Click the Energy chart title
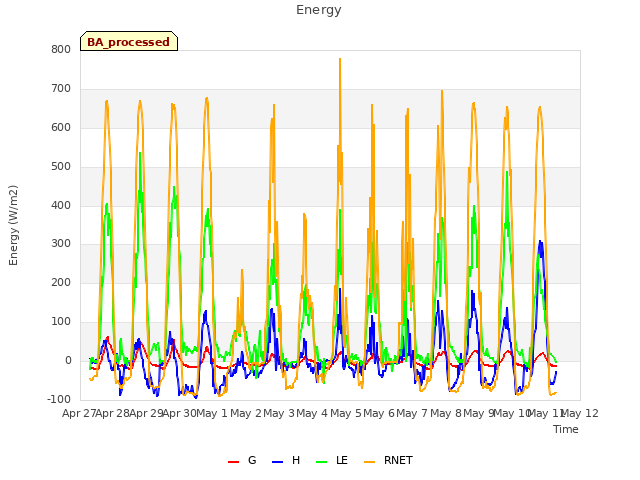This screenshot has height=480, width=640. [x=319, y=10]
